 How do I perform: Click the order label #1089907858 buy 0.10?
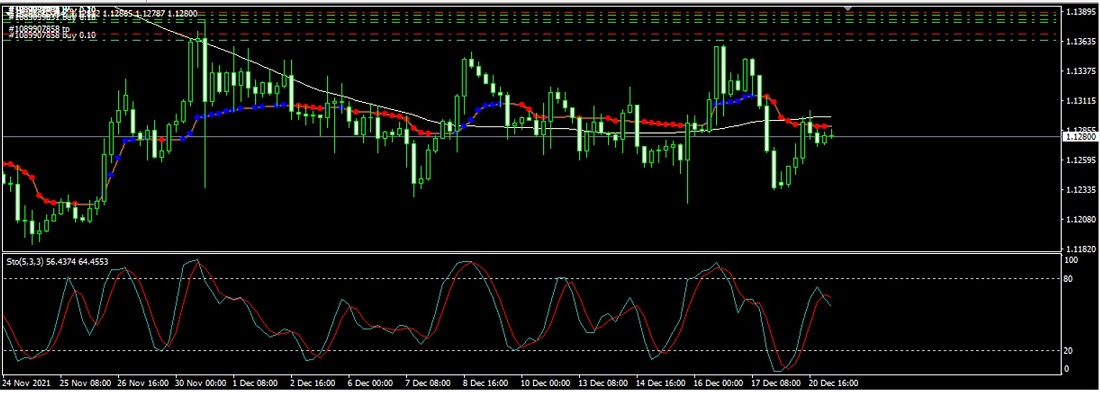(51, 35)
